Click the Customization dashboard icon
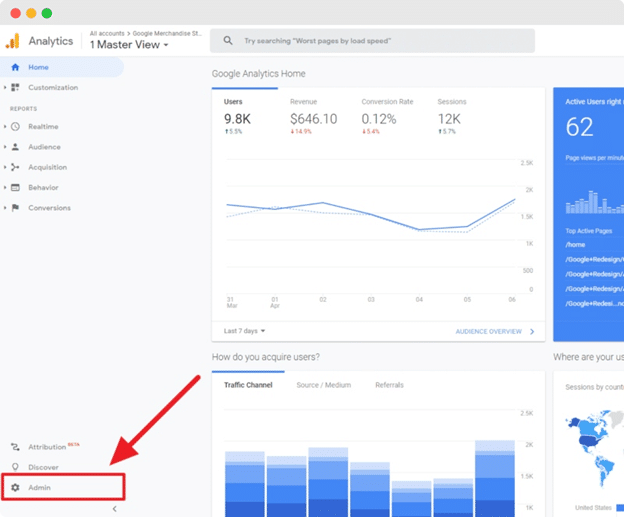624x517 pixels. click(15, 88)
